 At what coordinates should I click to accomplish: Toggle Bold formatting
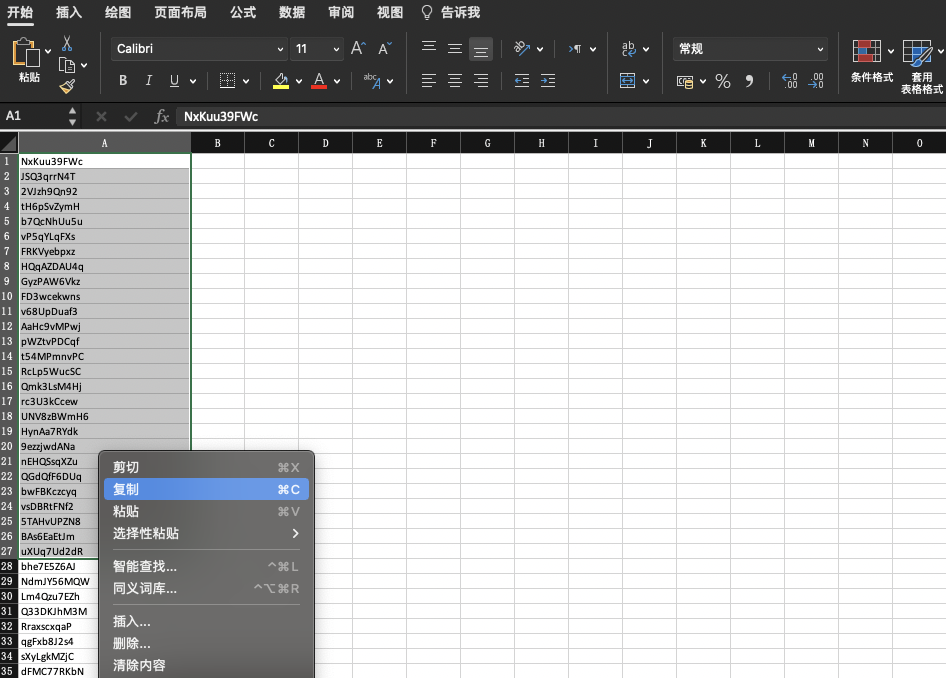tap(123, 81)
